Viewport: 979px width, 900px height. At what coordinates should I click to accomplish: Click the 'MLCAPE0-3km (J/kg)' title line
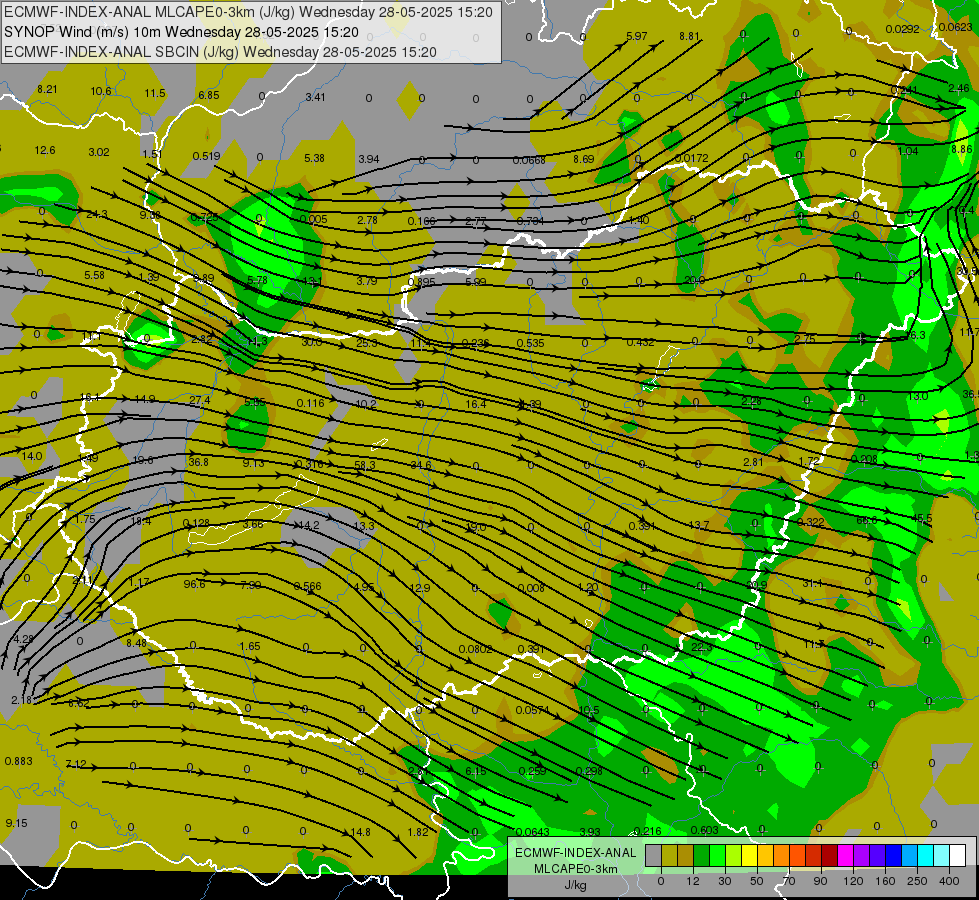[x=248, y=12]
